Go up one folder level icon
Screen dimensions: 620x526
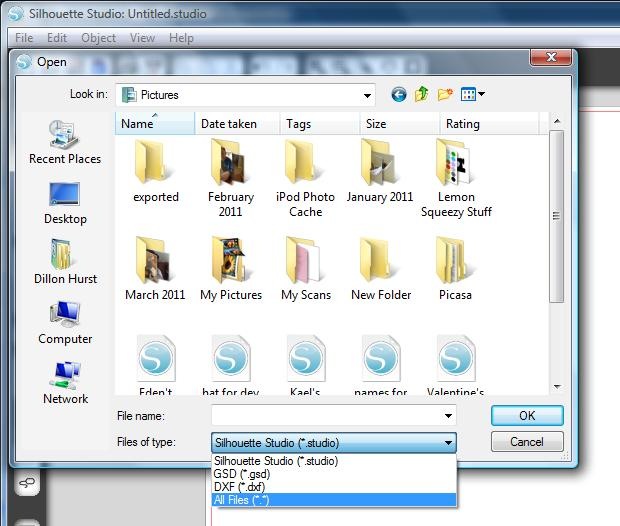422,94
